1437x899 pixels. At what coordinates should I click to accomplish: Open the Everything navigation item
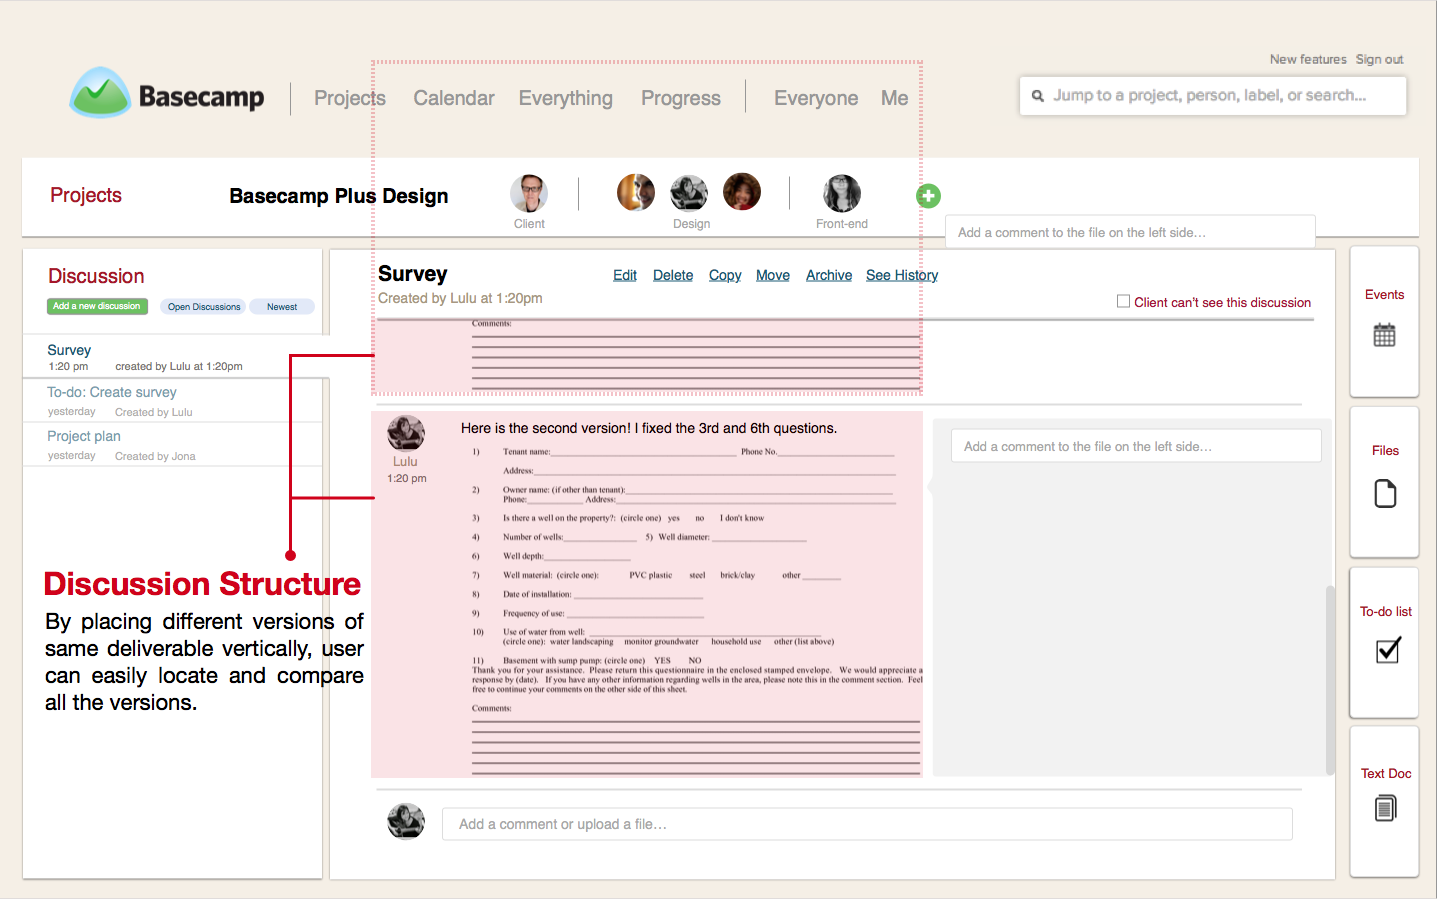pyautogui.click(x=565, y=98)
